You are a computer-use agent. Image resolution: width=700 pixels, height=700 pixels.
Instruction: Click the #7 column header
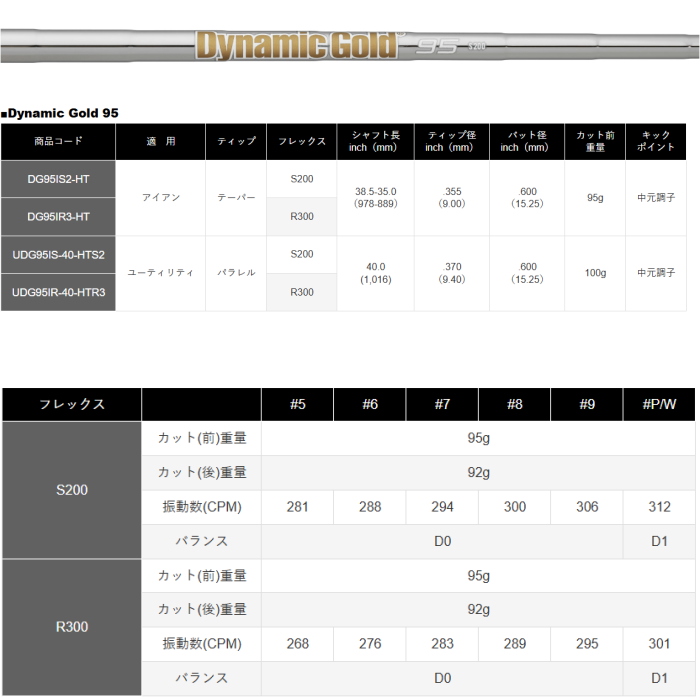442,405
